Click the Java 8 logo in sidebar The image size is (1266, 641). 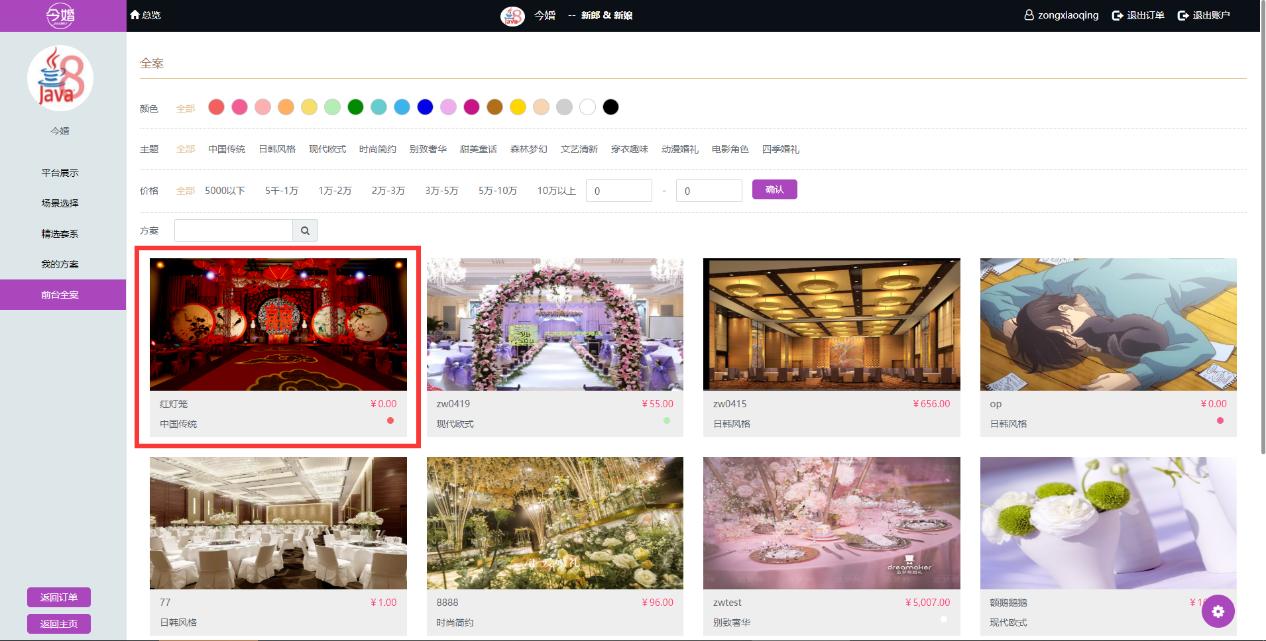coord(63,79)
